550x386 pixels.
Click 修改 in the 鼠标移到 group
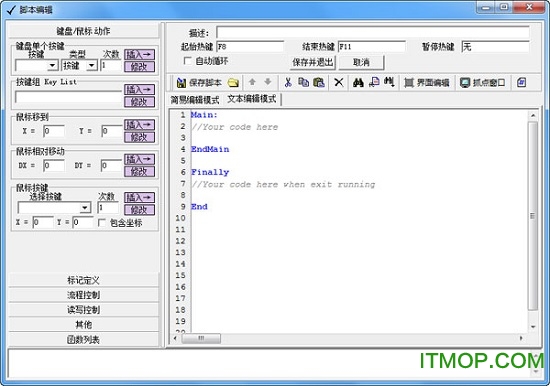click(139, 137)
